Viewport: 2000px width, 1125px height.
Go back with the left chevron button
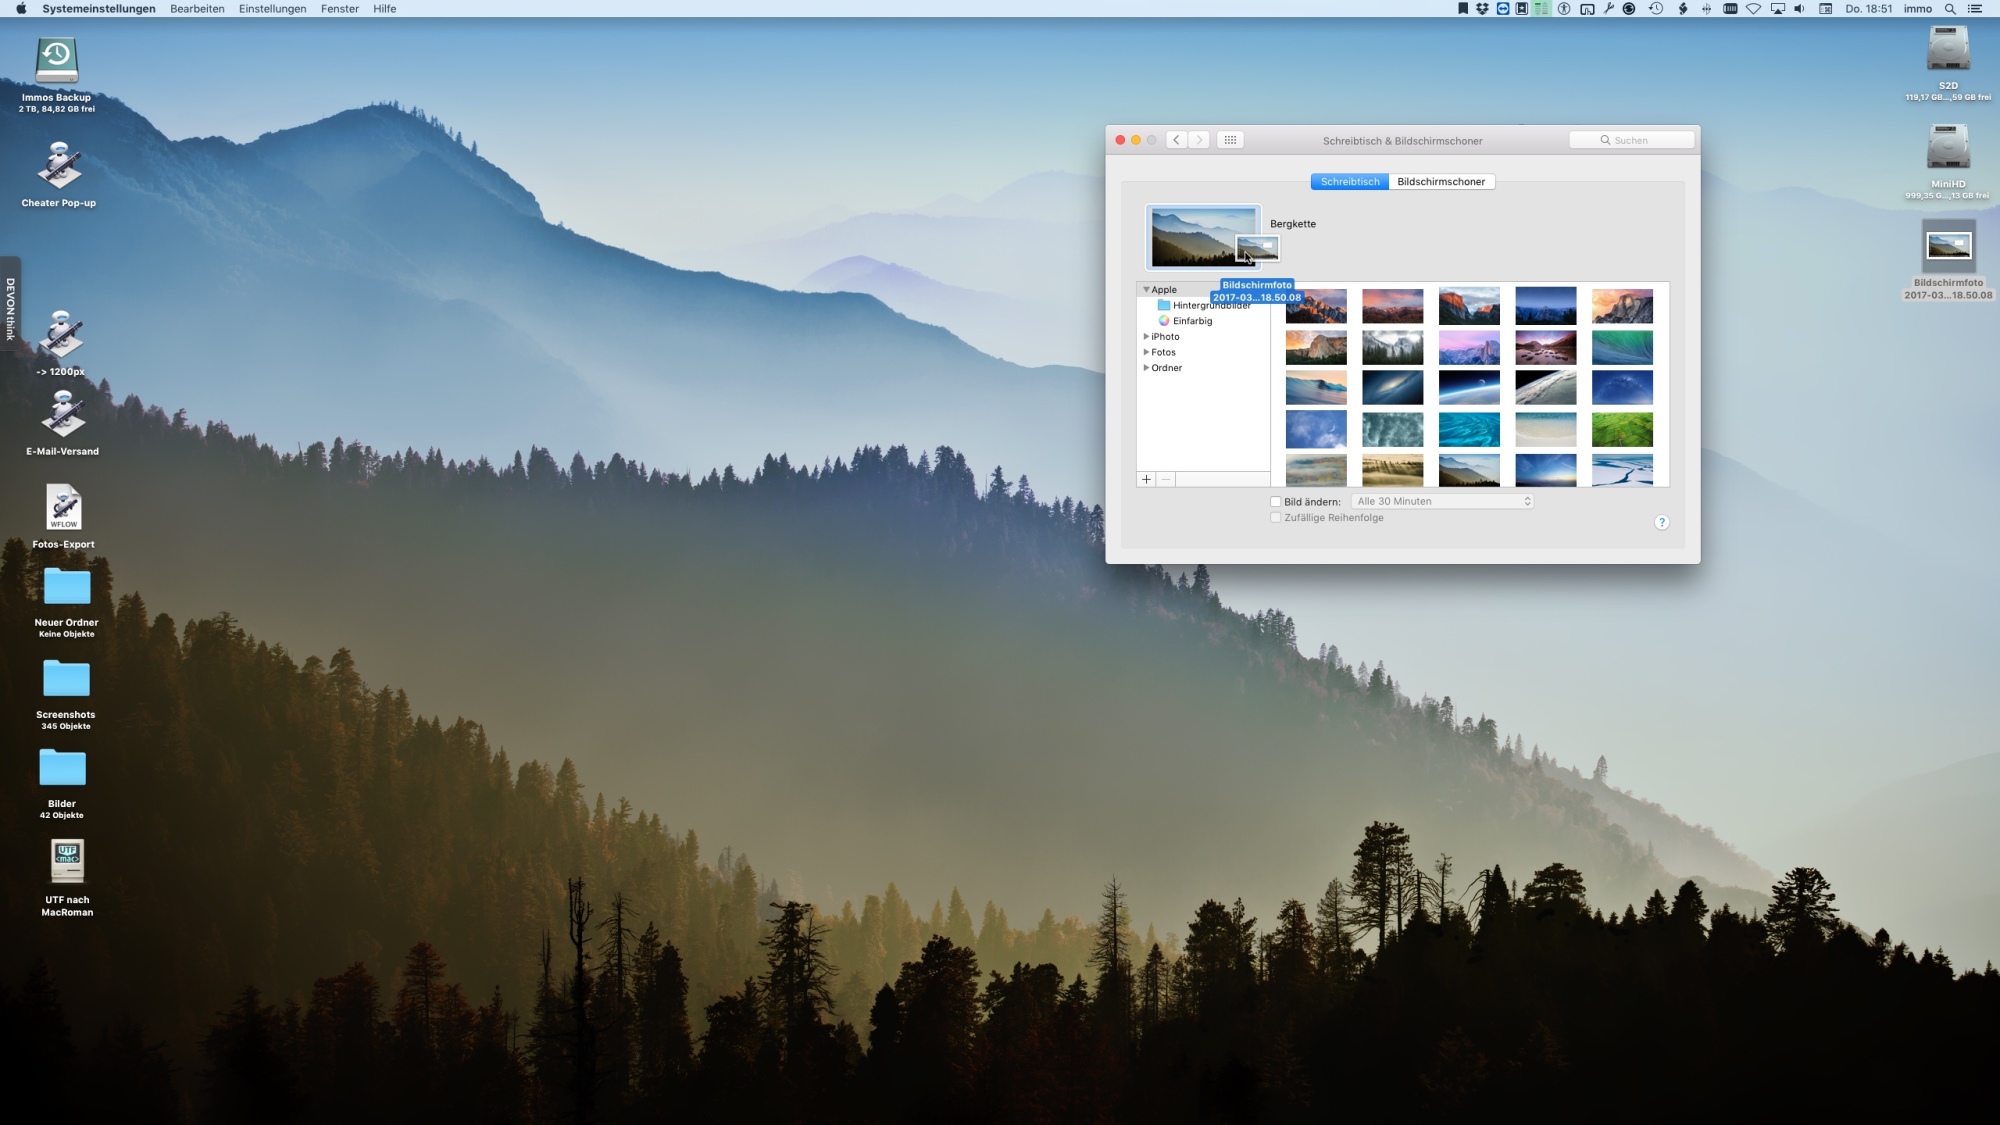(x=1176, y=140)
